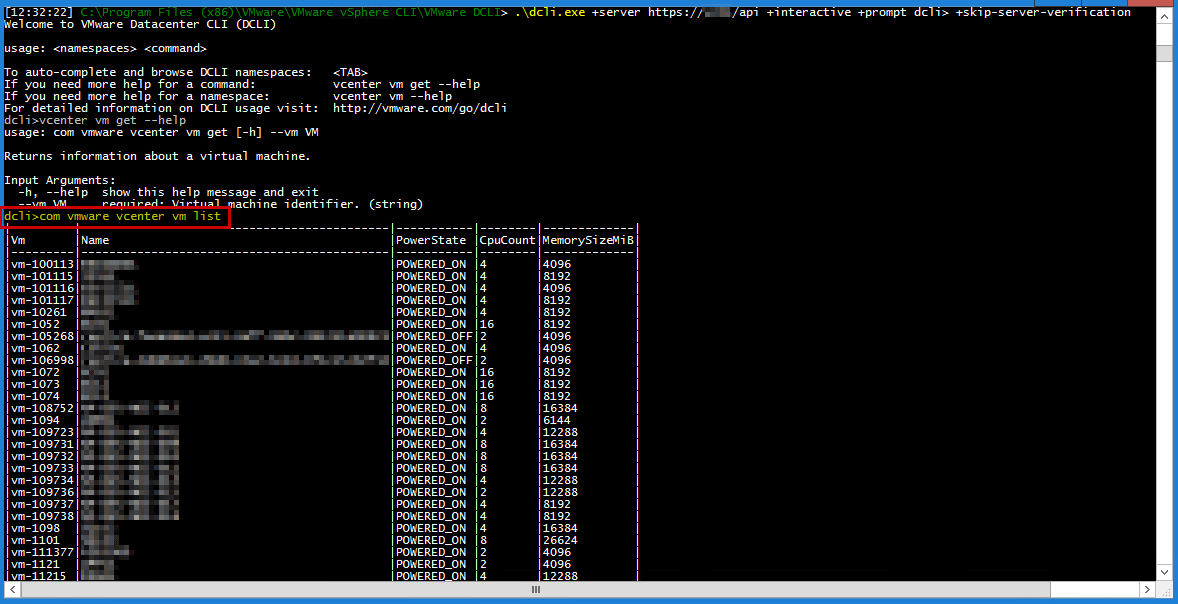Screen dimensions: 1178x604
Task: Select the vm-101115 identifier
Action: coord(42,276)
